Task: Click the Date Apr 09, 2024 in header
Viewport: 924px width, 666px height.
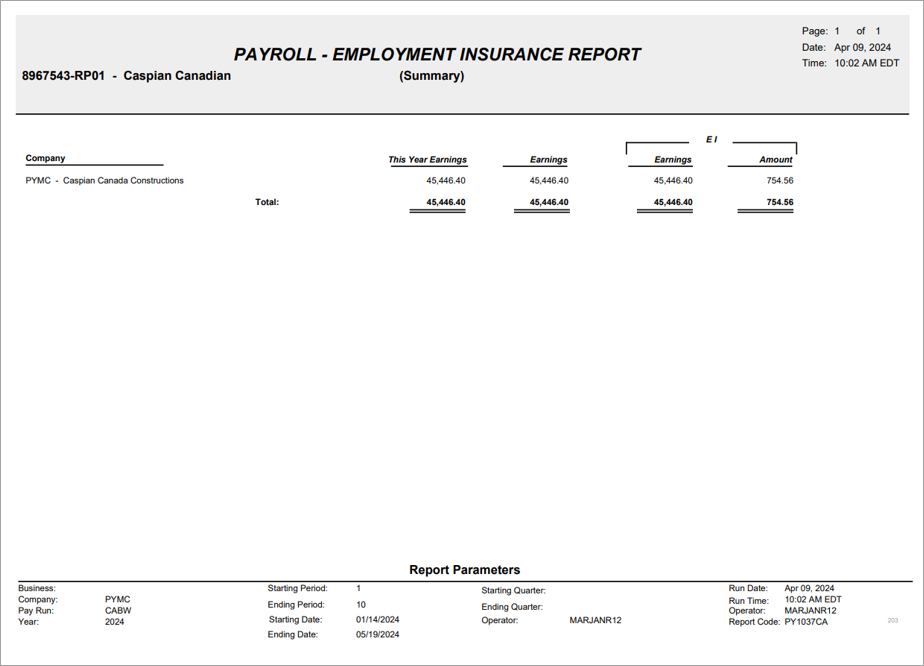Action: [862, 47]
